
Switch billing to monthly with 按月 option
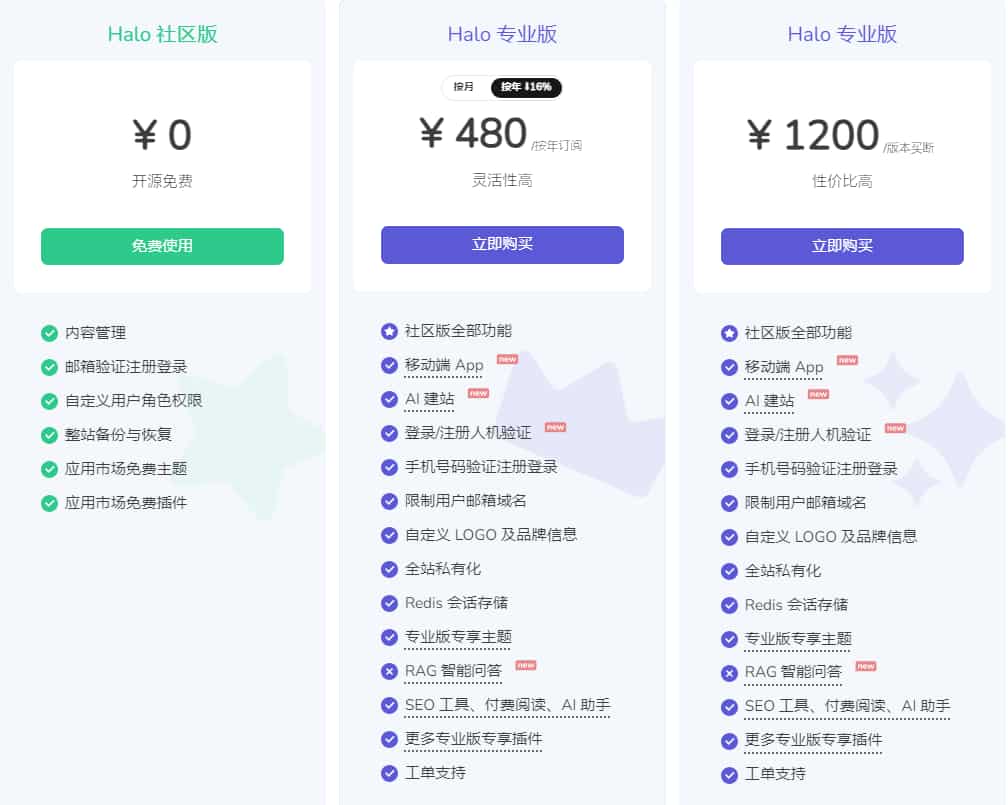pos(464,87)
